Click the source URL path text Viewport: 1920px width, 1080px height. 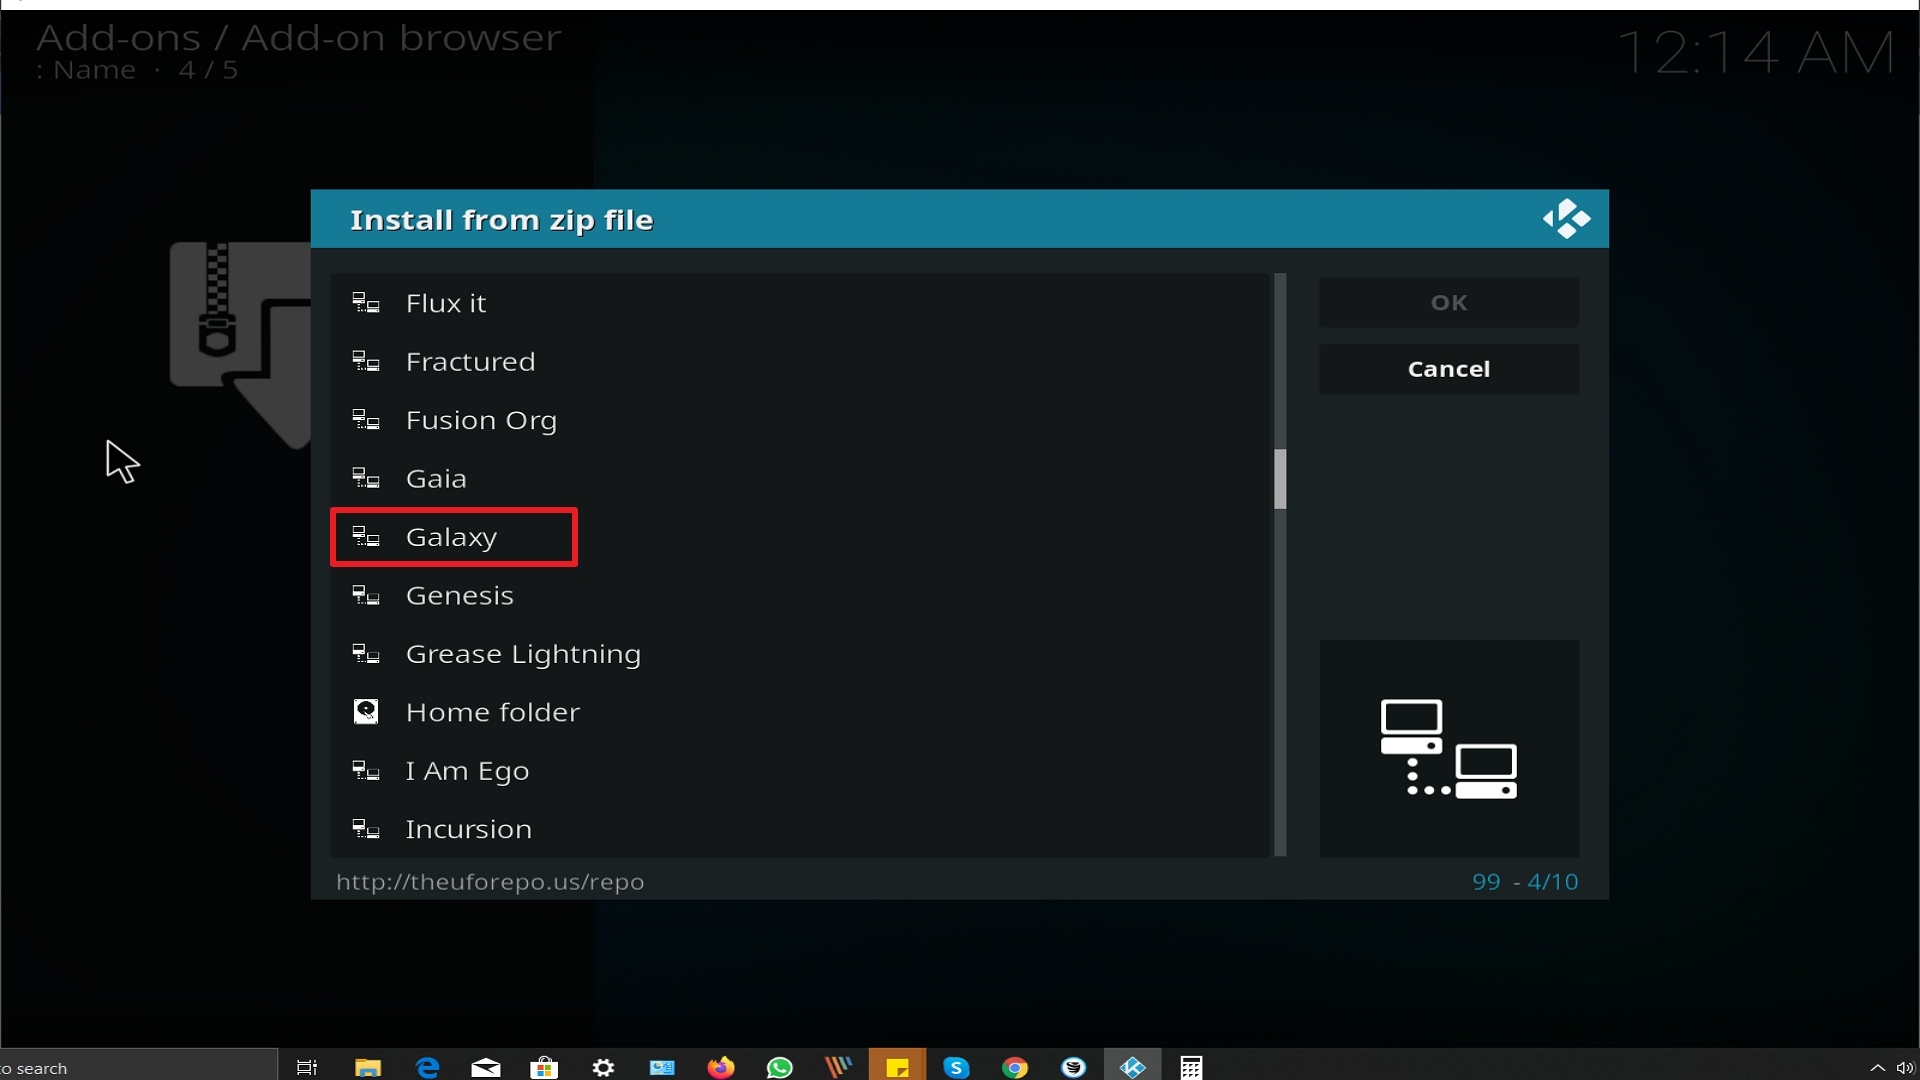pos(490,882)
